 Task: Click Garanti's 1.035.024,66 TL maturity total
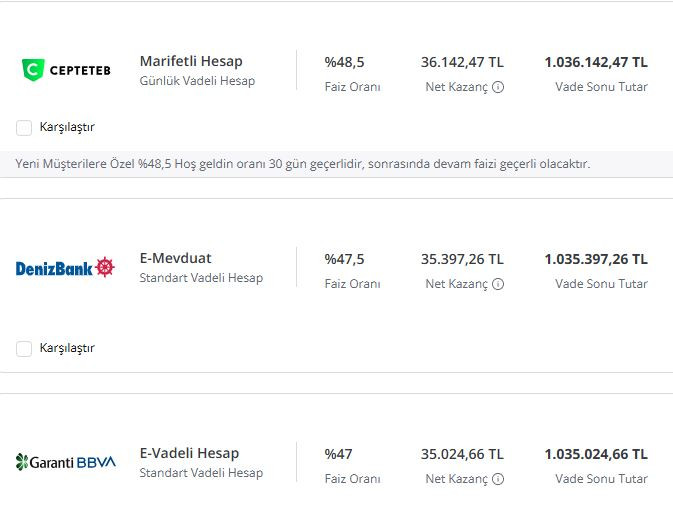point(596,454)
